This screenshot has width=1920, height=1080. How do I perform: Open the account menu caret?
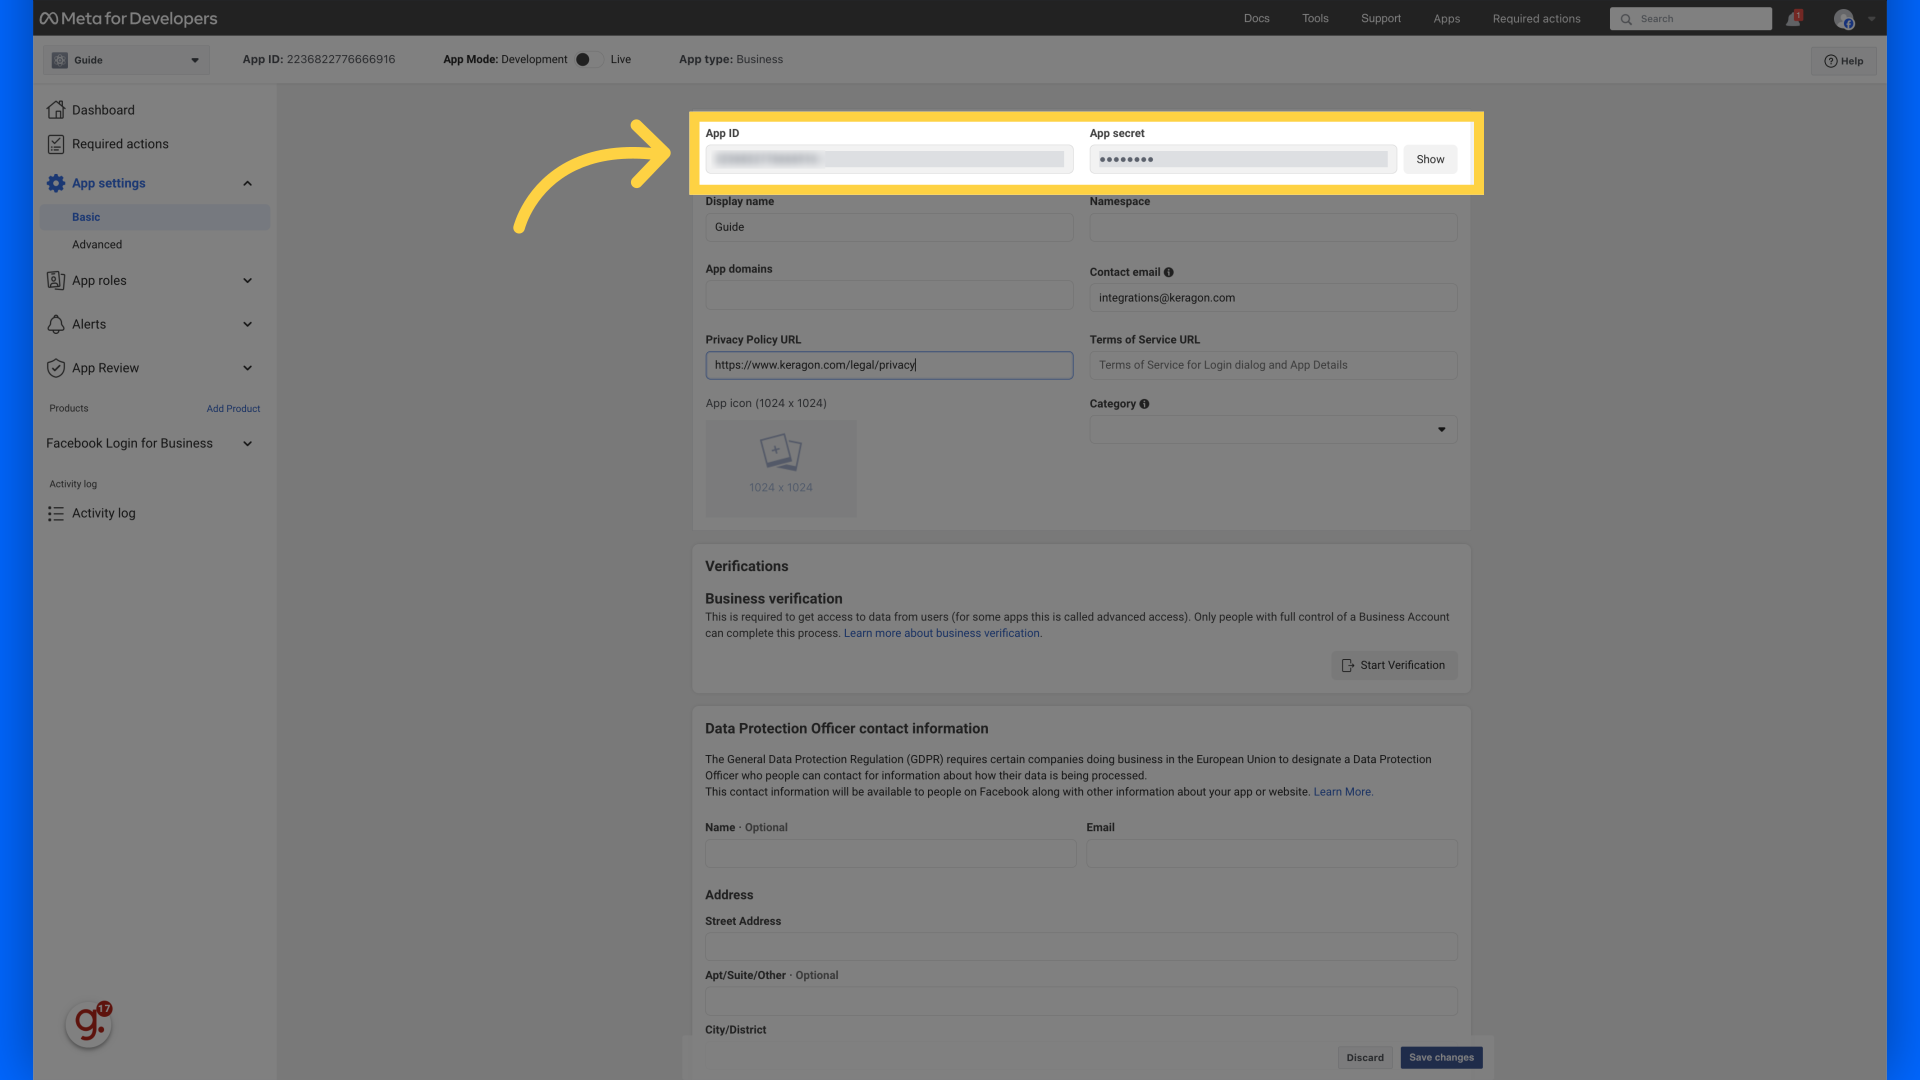tap(1872, 19)
